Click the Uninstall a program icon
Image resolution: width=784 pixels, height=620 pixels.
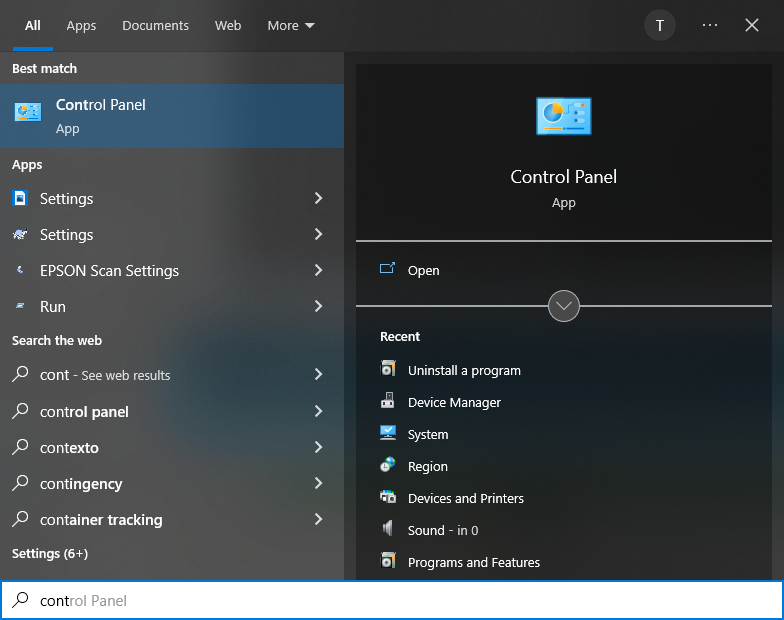point(388,368)
